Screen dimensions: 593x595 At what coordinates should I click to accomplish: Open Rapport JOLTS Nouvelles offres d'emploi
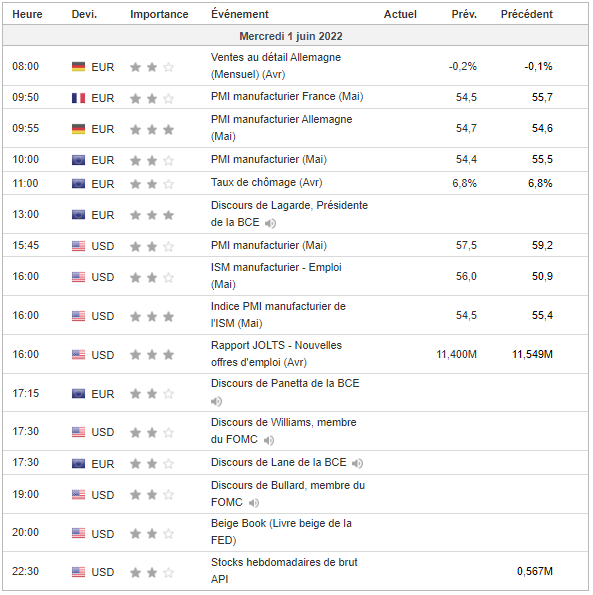(x=276, y=354)
